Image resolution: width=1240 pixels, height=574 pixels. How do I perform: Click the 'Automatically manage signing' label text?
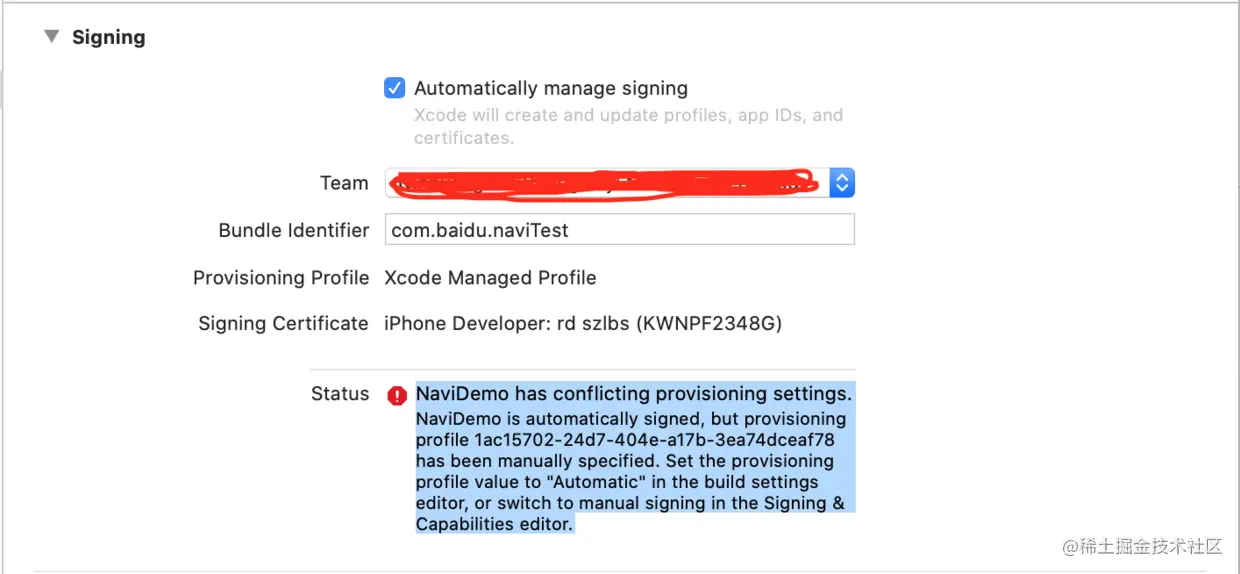click(551, 89)
